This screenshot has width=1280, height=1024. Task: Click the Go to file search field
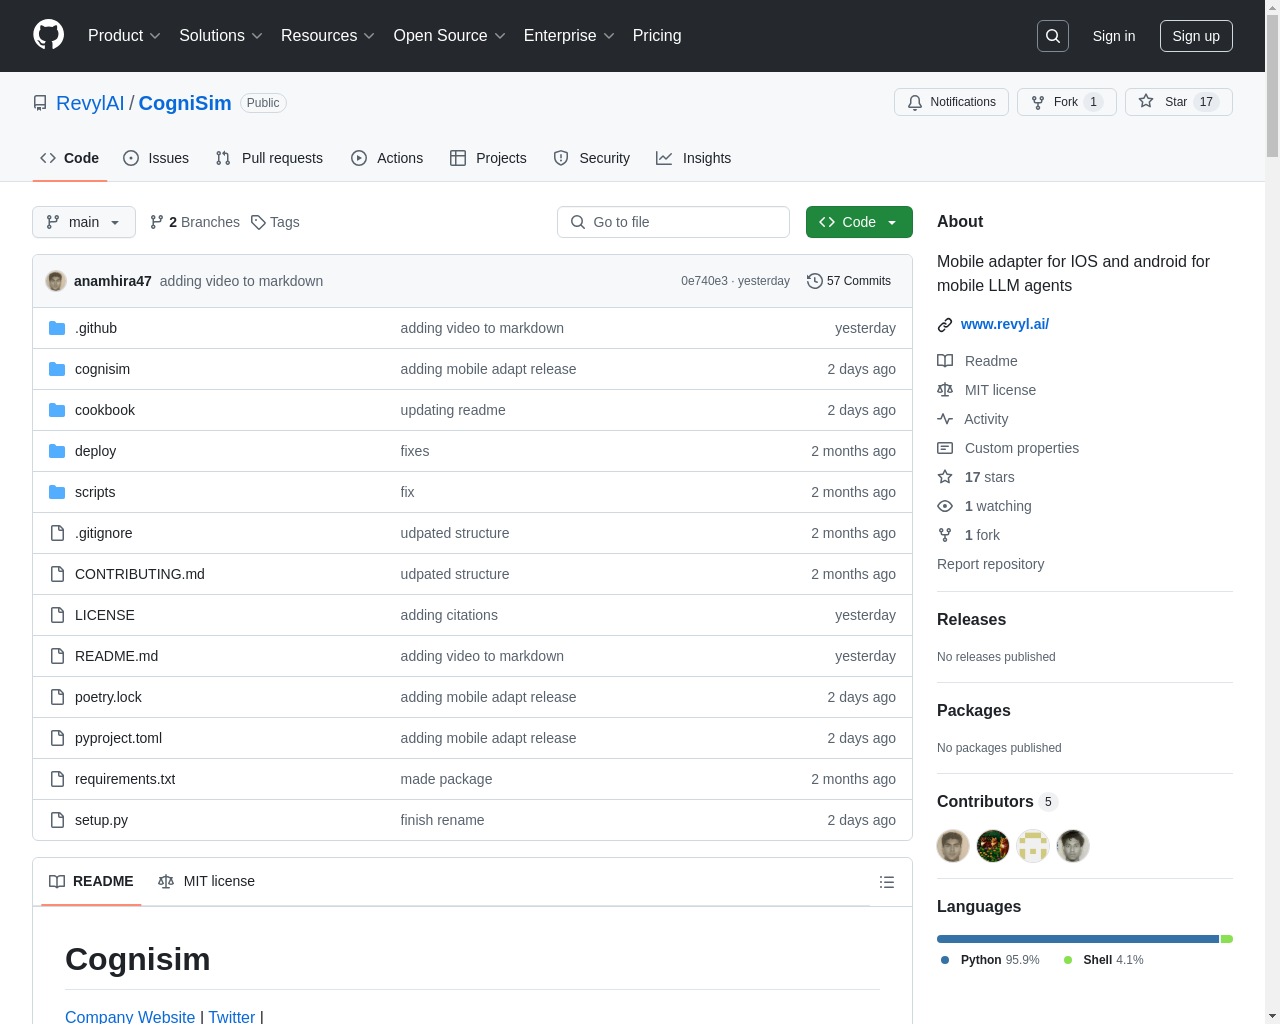[x=673, y=222]
